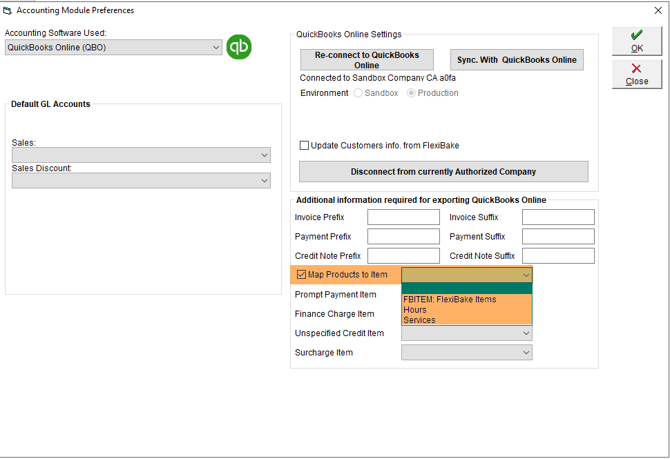This screenshot has width=670, height=459.
Task: Click Disconnect from currently Authorized Company
Action: tap(444, 172)
